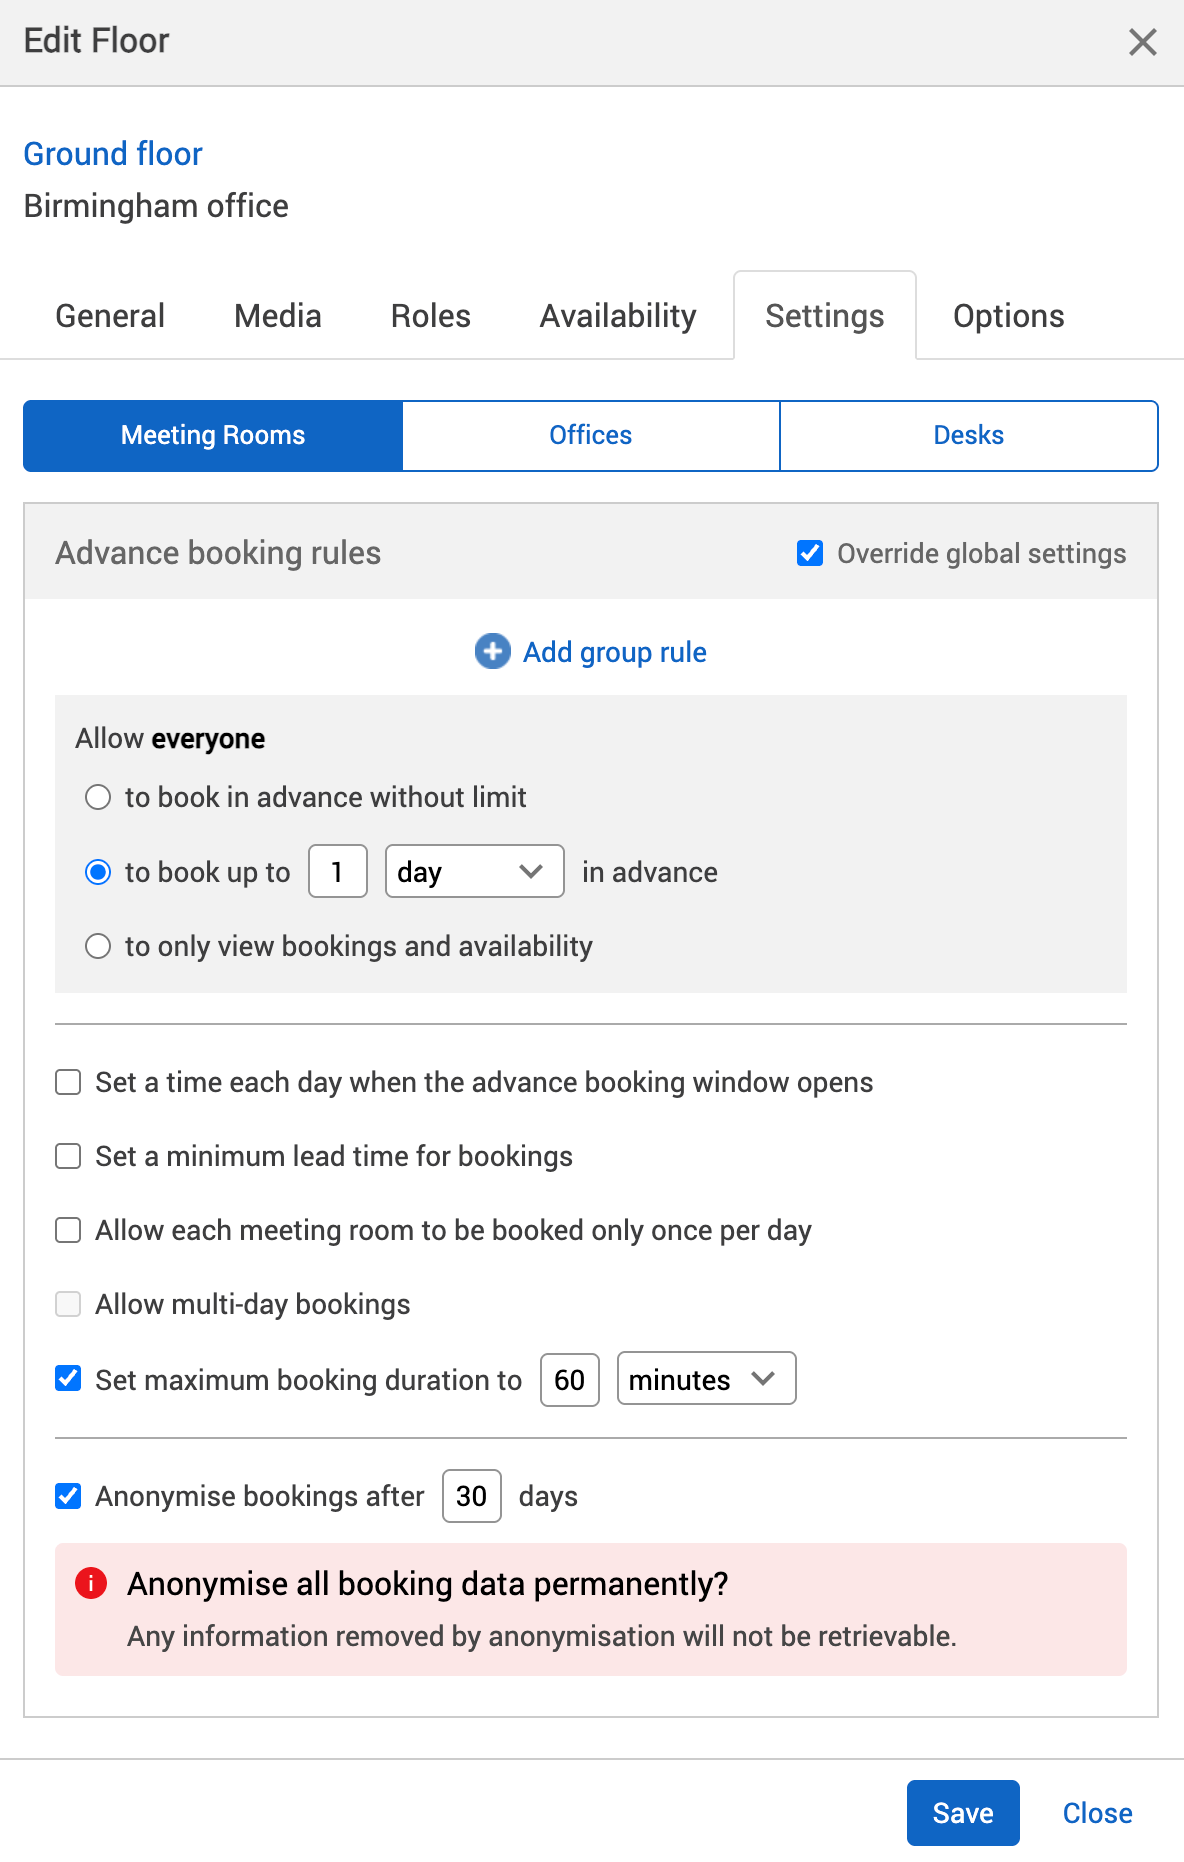Toggle Allow multi-day bookings checkbox

68,1304
